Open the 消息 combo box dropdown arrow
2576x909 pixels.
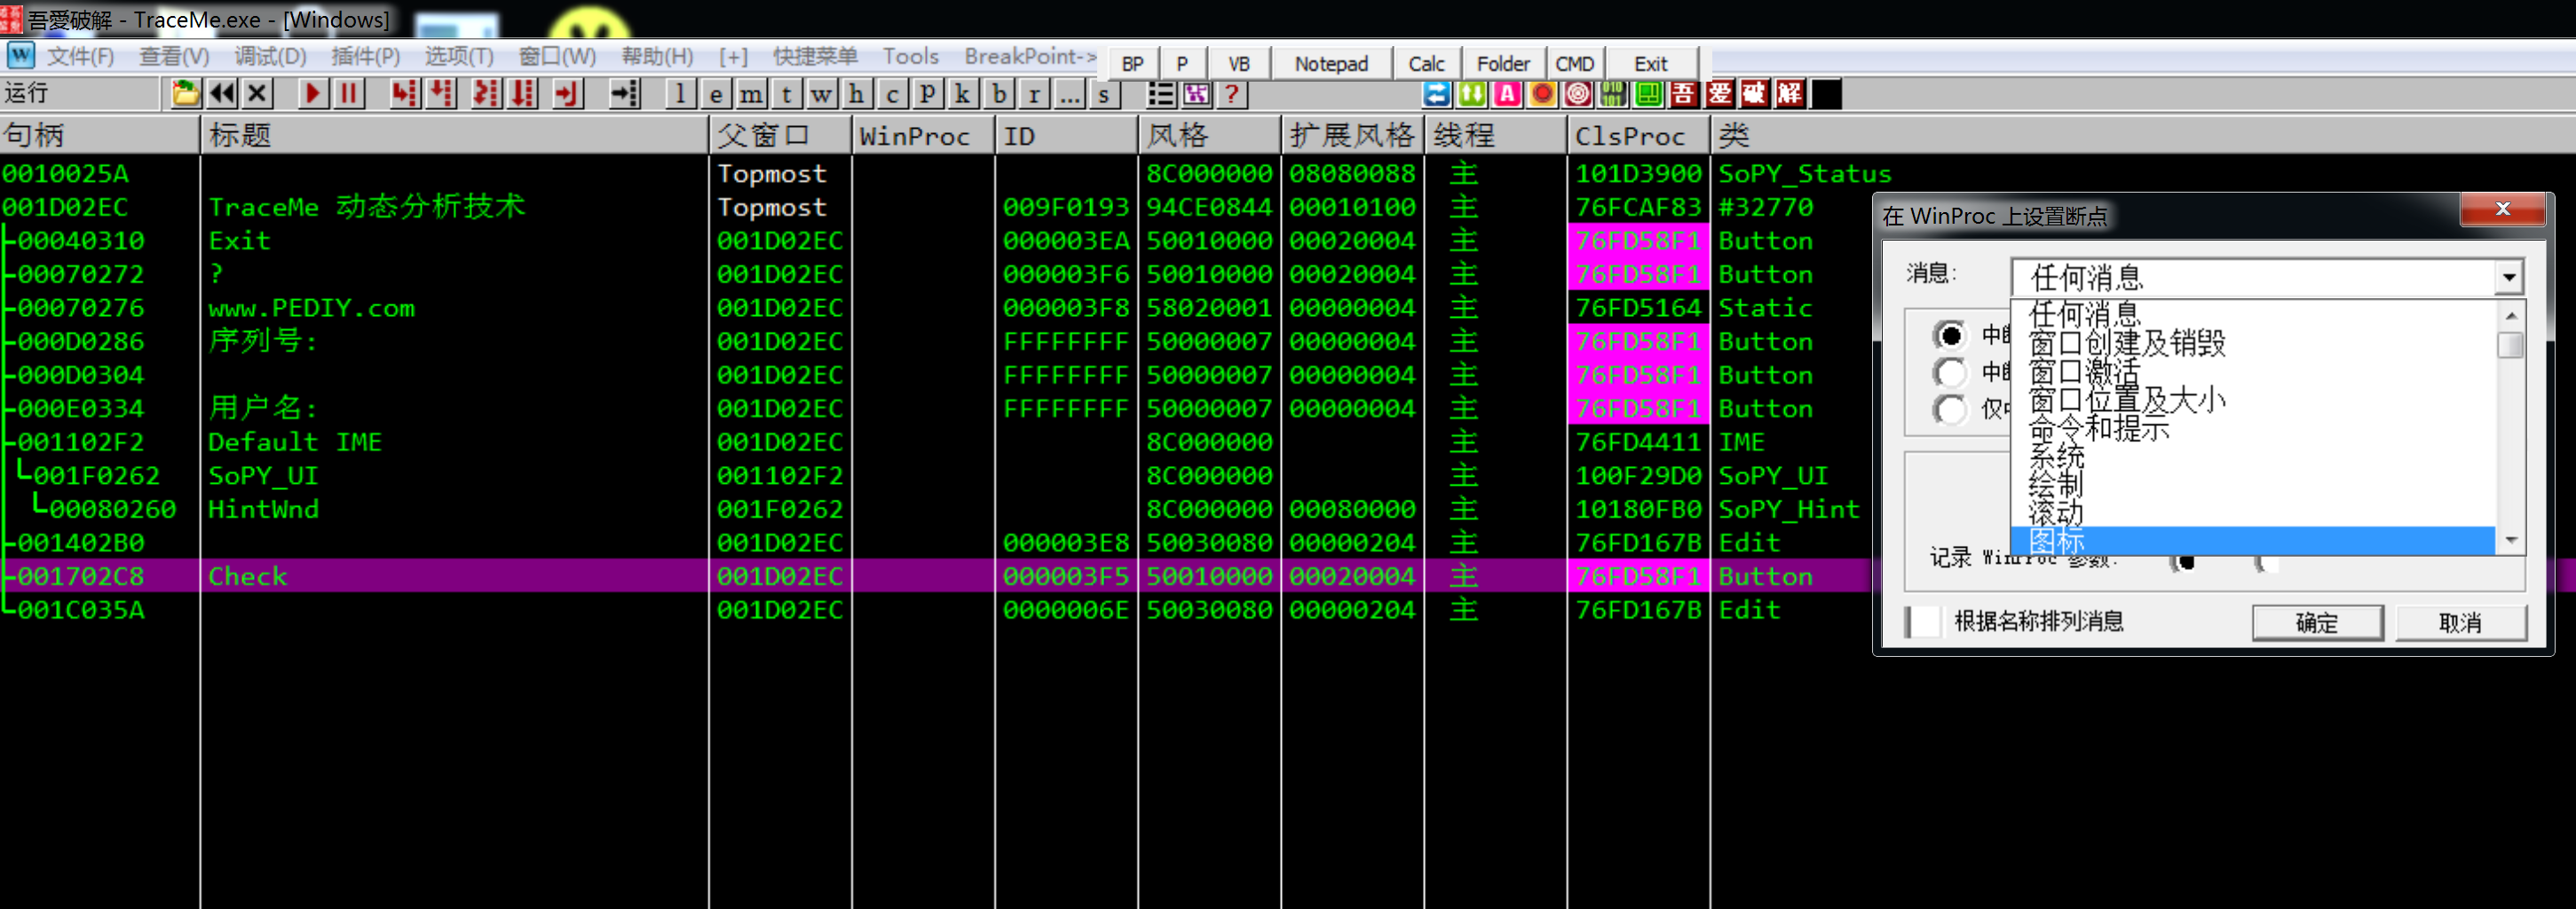coord(2509,277)
